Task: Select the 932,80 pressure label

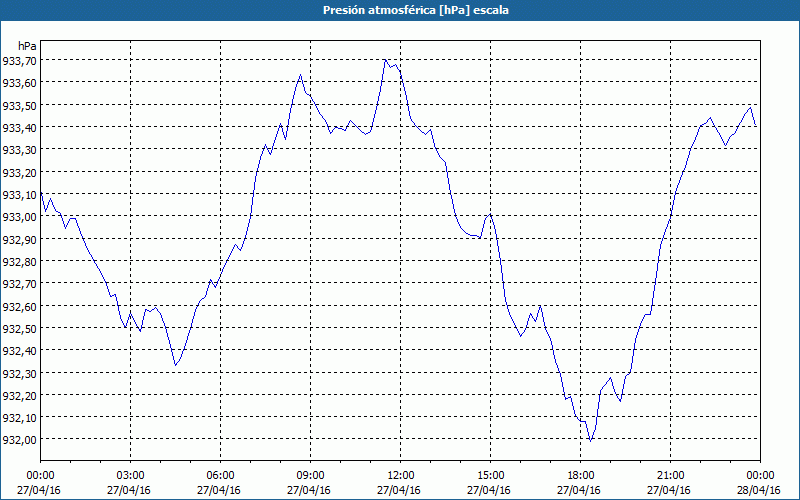Action: (x=19, y=261)
